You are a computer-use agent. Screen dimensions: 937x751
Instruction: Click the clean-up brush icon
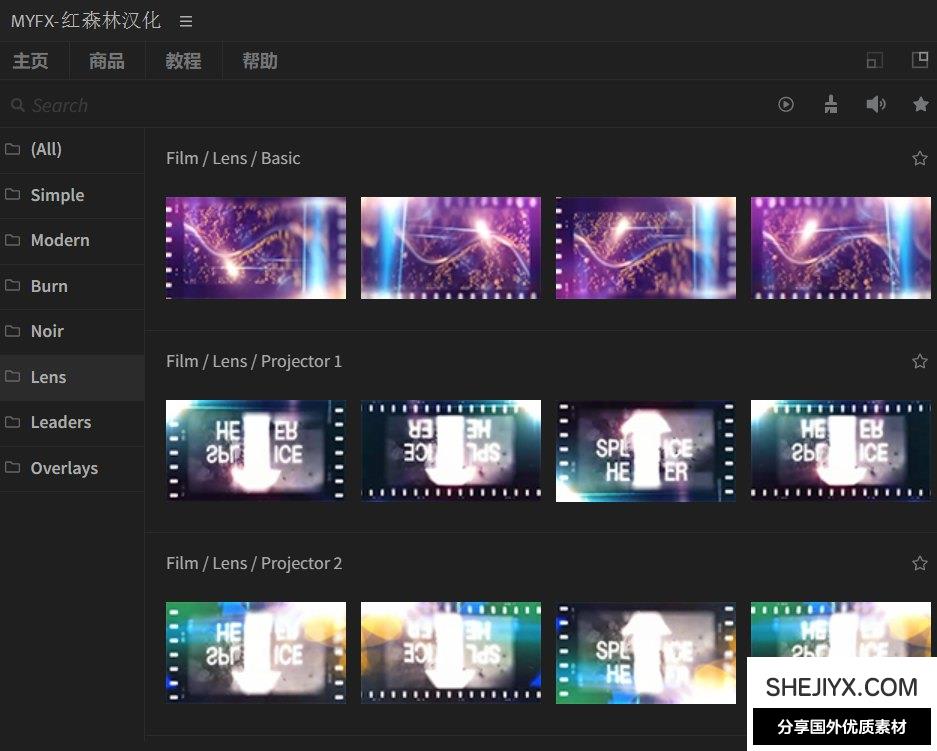coord(830,104)
